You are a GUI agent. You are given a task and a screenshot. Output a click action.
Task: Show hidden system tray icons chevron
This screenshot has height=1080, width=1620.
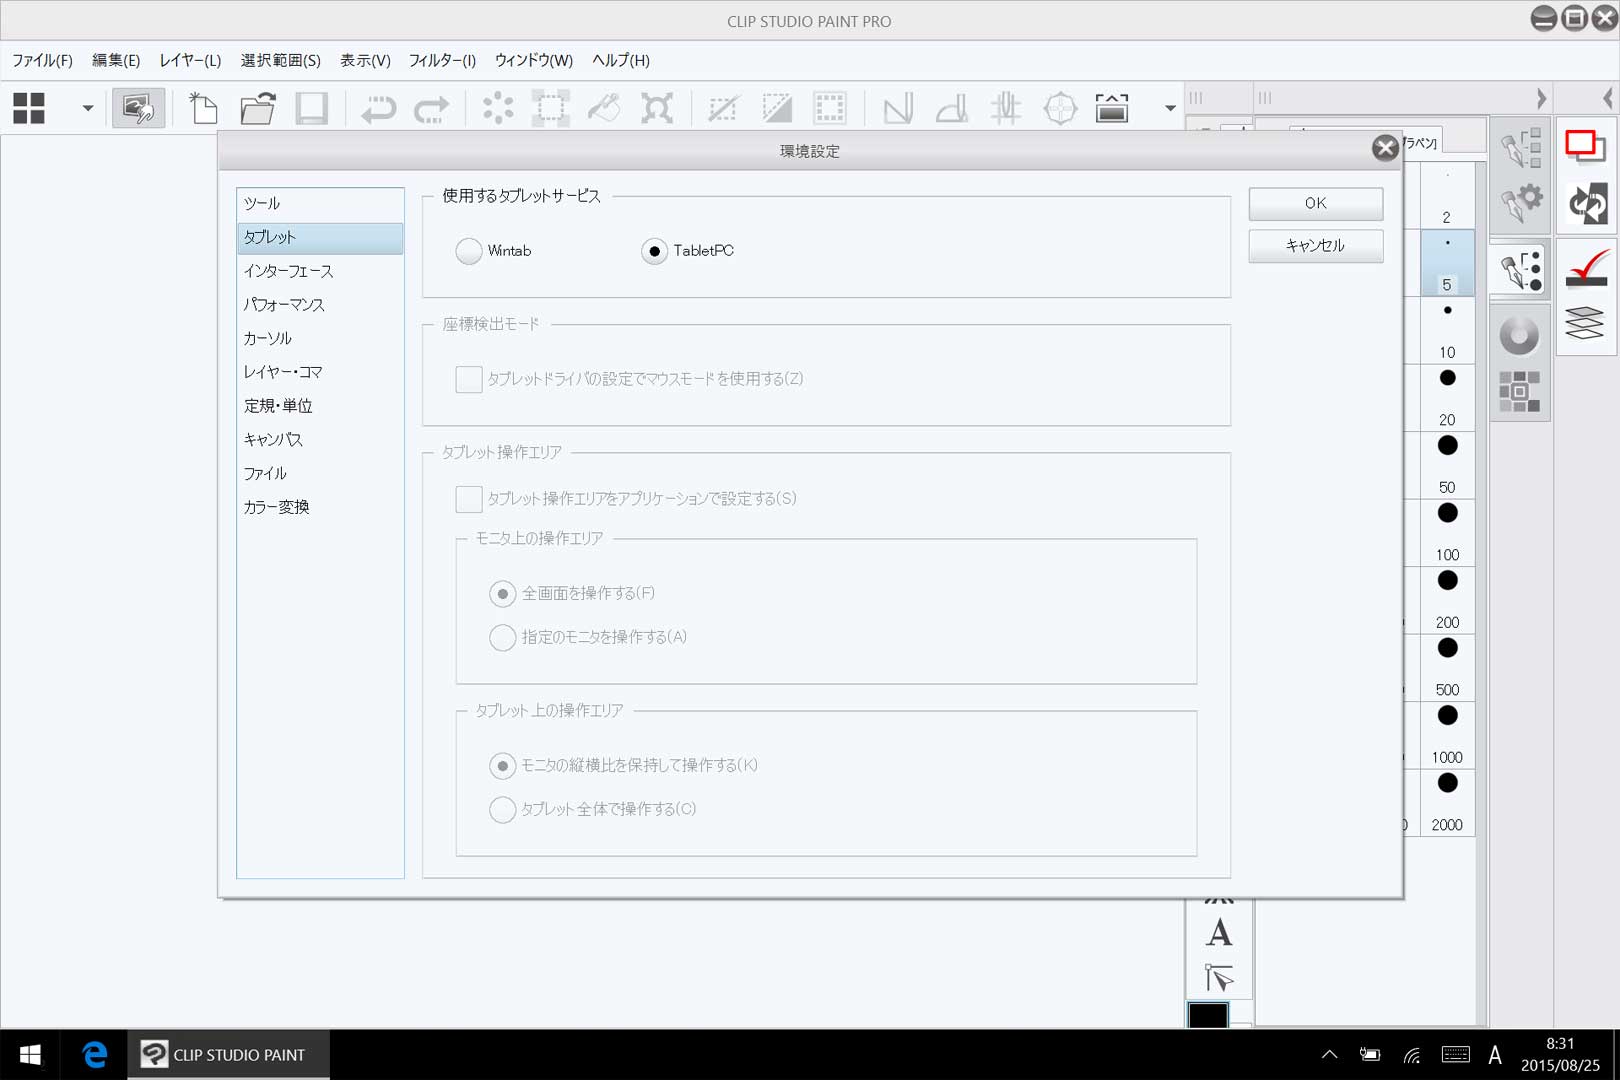pyautogui.click(x=1329, y=1054)
